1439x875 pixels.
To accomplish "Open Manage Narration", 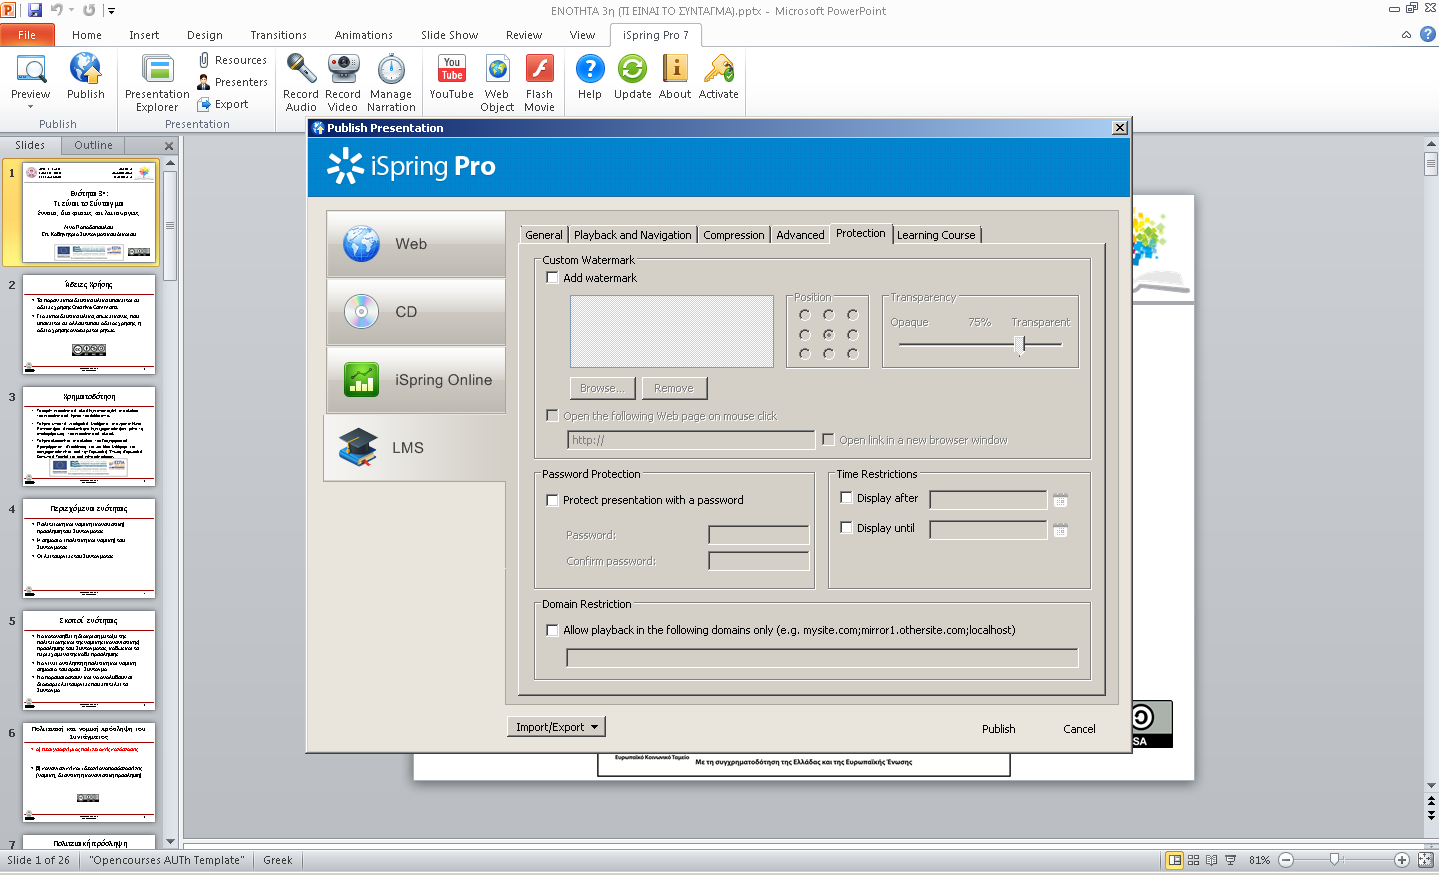I will tap(391, 83).
